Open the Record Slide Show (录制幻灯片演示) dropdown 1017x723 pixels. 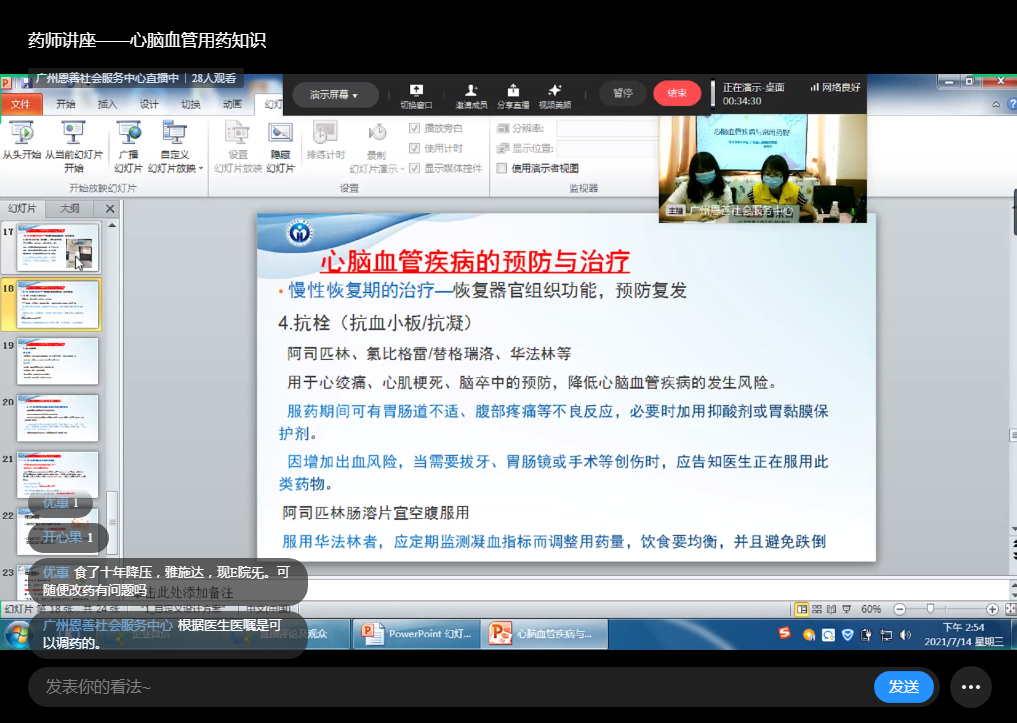377,149
